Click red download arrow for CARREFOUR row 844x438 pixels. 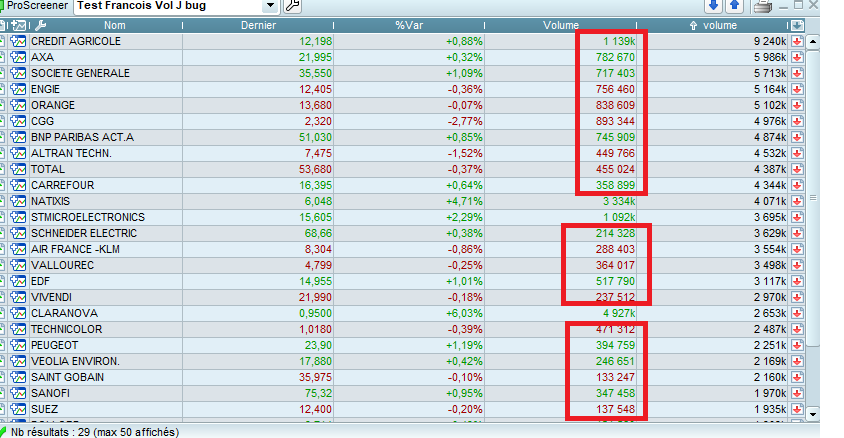pos(797,185)
